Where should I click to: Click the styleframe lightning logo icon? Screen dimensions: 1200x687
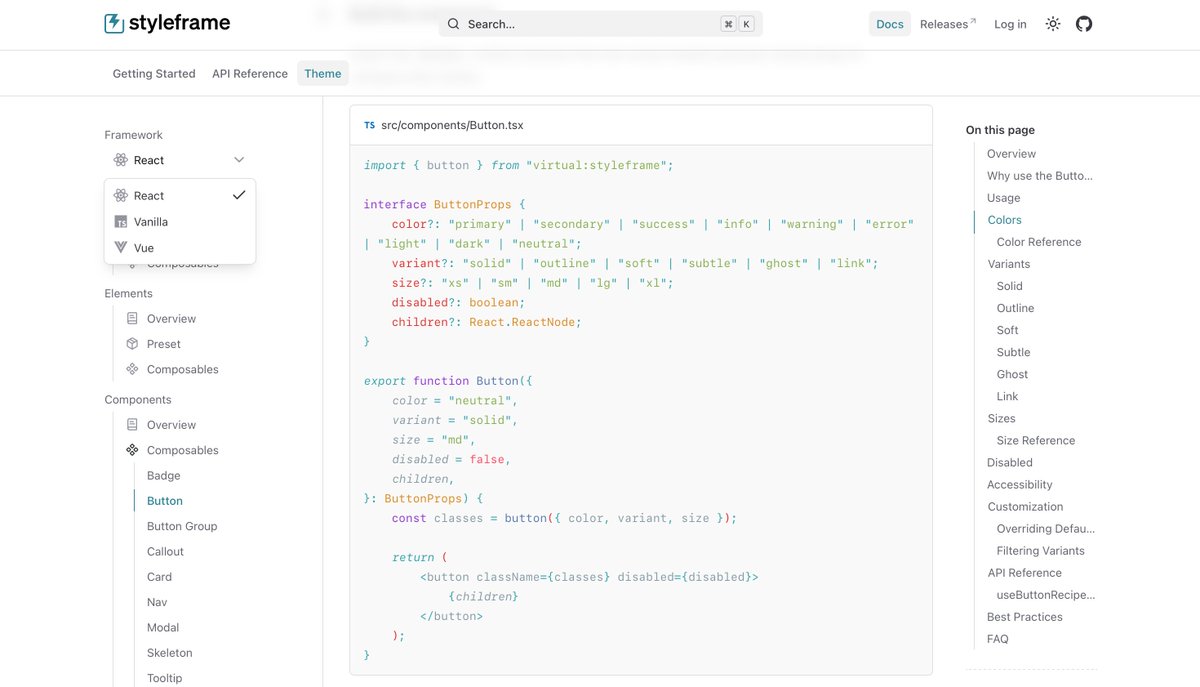coord(114,23)
